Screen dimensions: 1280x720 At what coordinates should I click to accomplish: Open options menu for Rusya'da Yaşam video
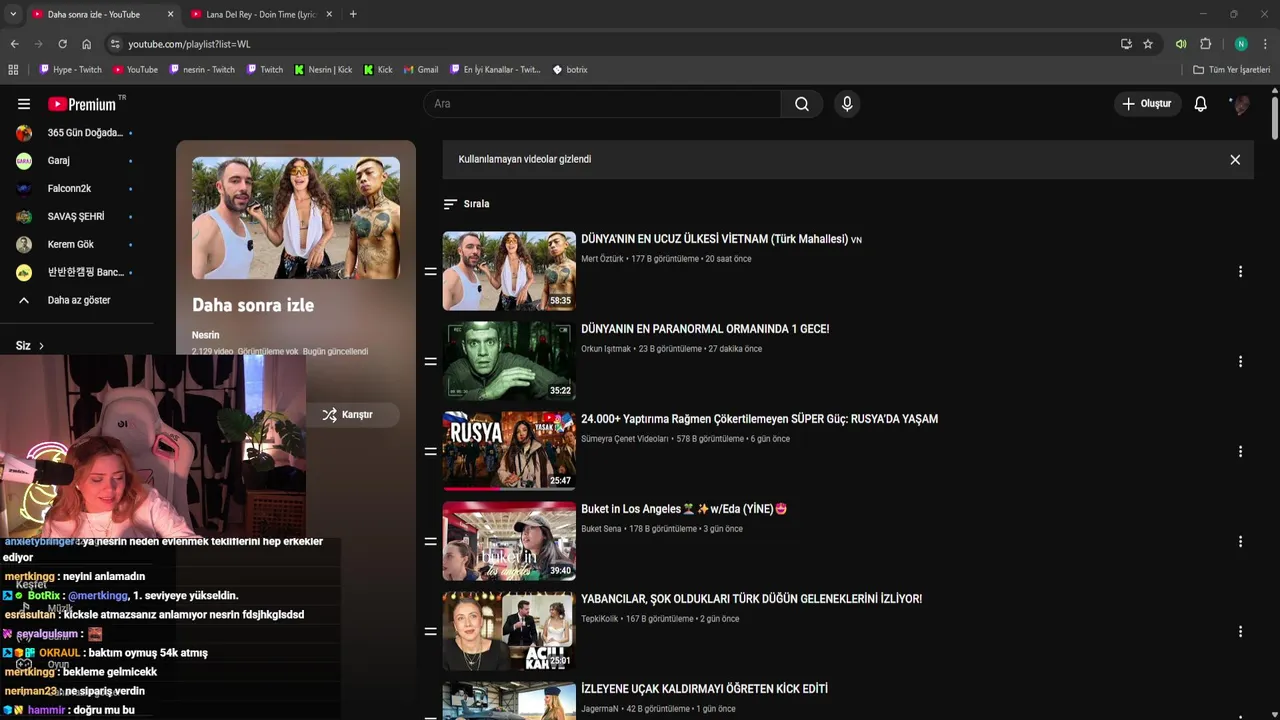point(1240,451)
